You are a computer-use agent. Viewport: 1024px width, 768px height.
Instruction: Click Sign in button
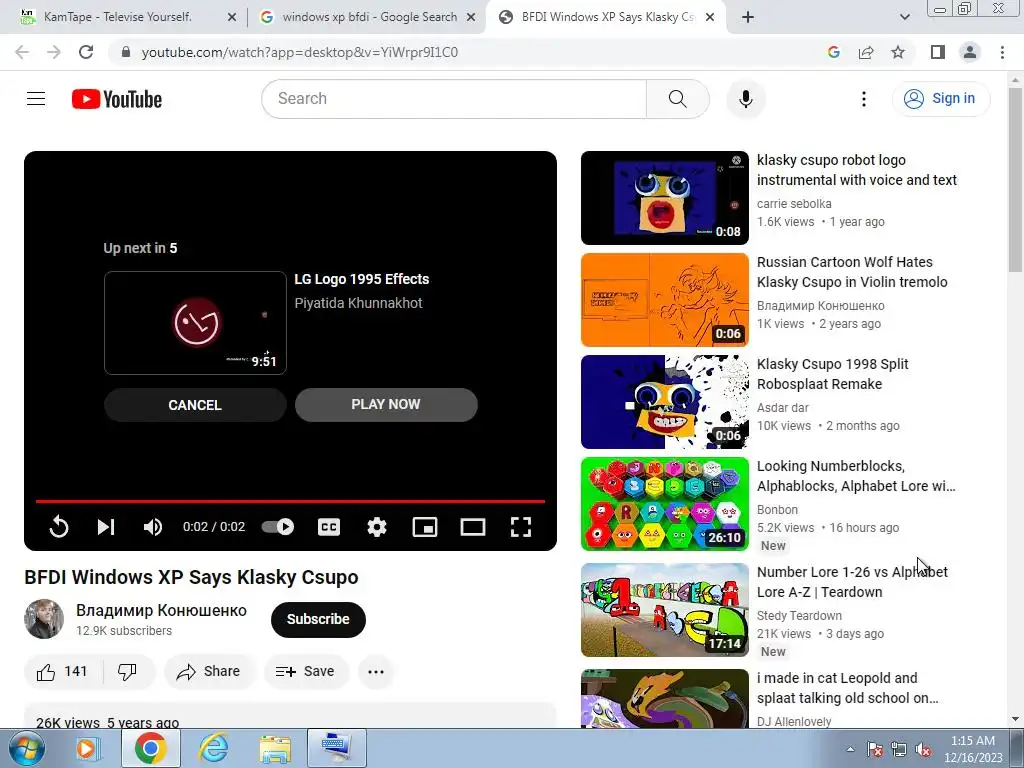[x=941, y=99]
